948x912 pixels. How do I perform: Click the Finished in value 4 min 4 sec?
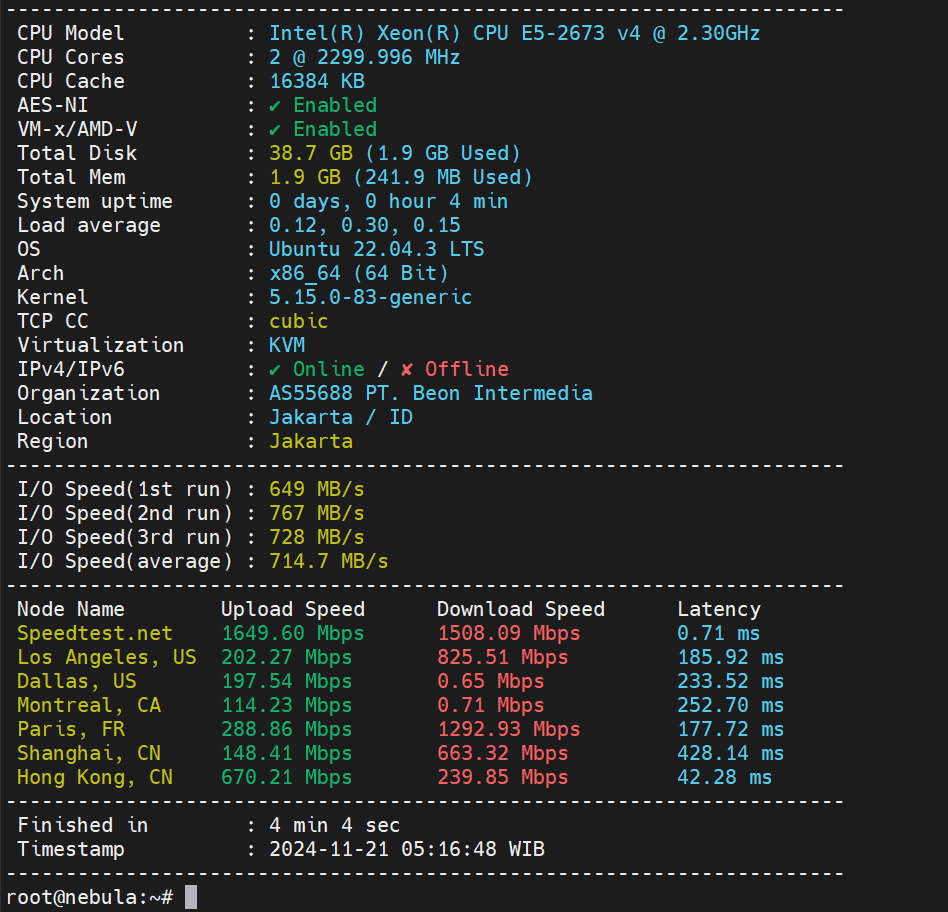point(334,826)
